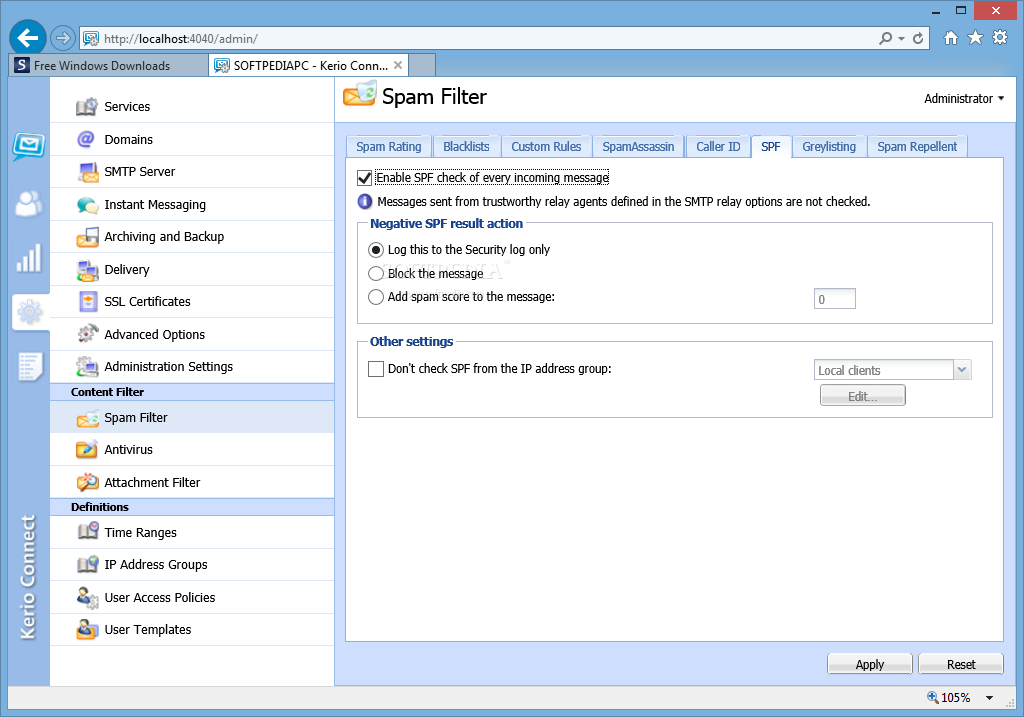
Task: Click the empty new tab button
Action: pyautogui.click(x=422, y=65)
